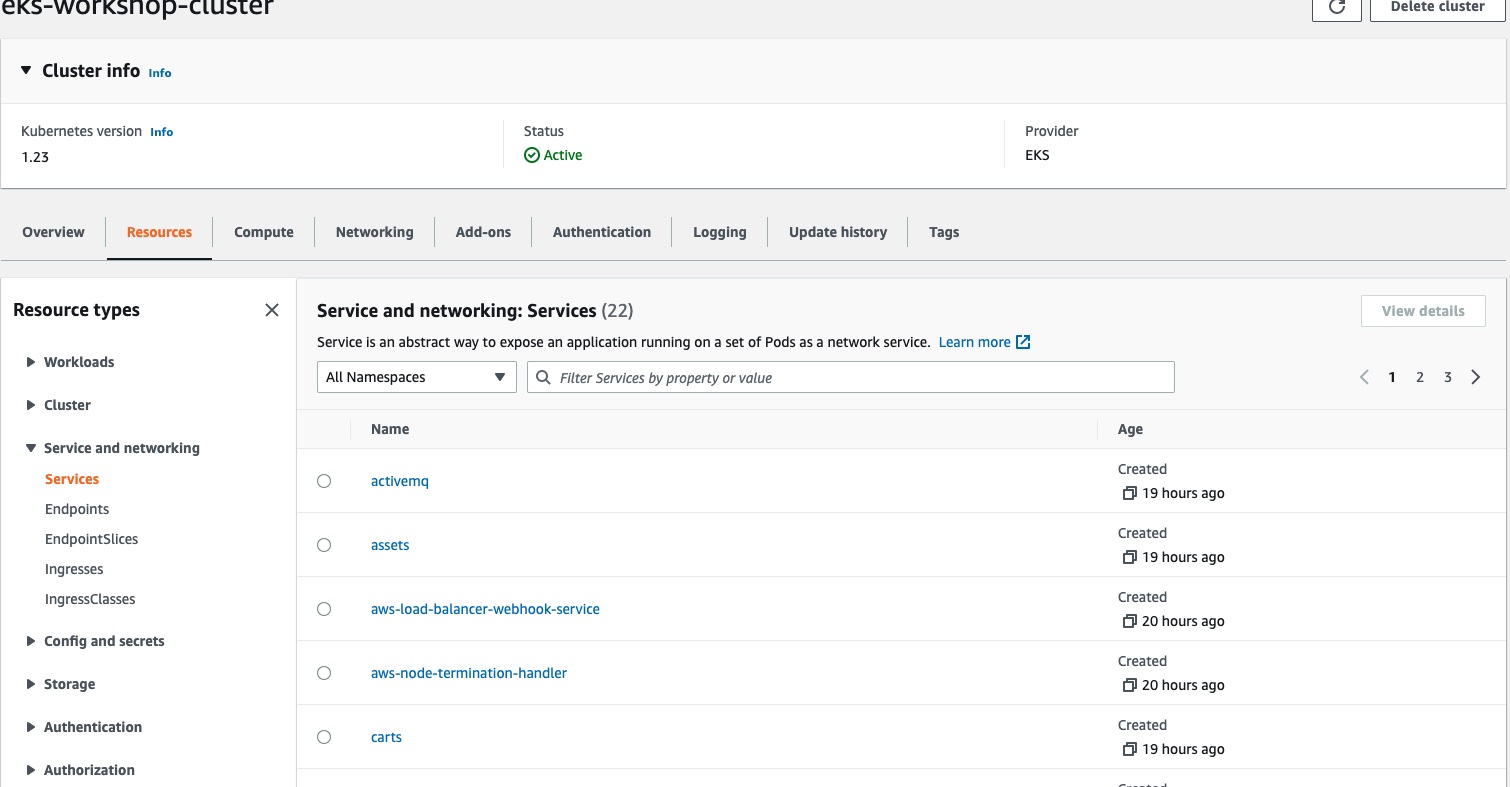Click the copy icon beside assets age
This screenshot has width=1510, height=787.
[1129, 557]
